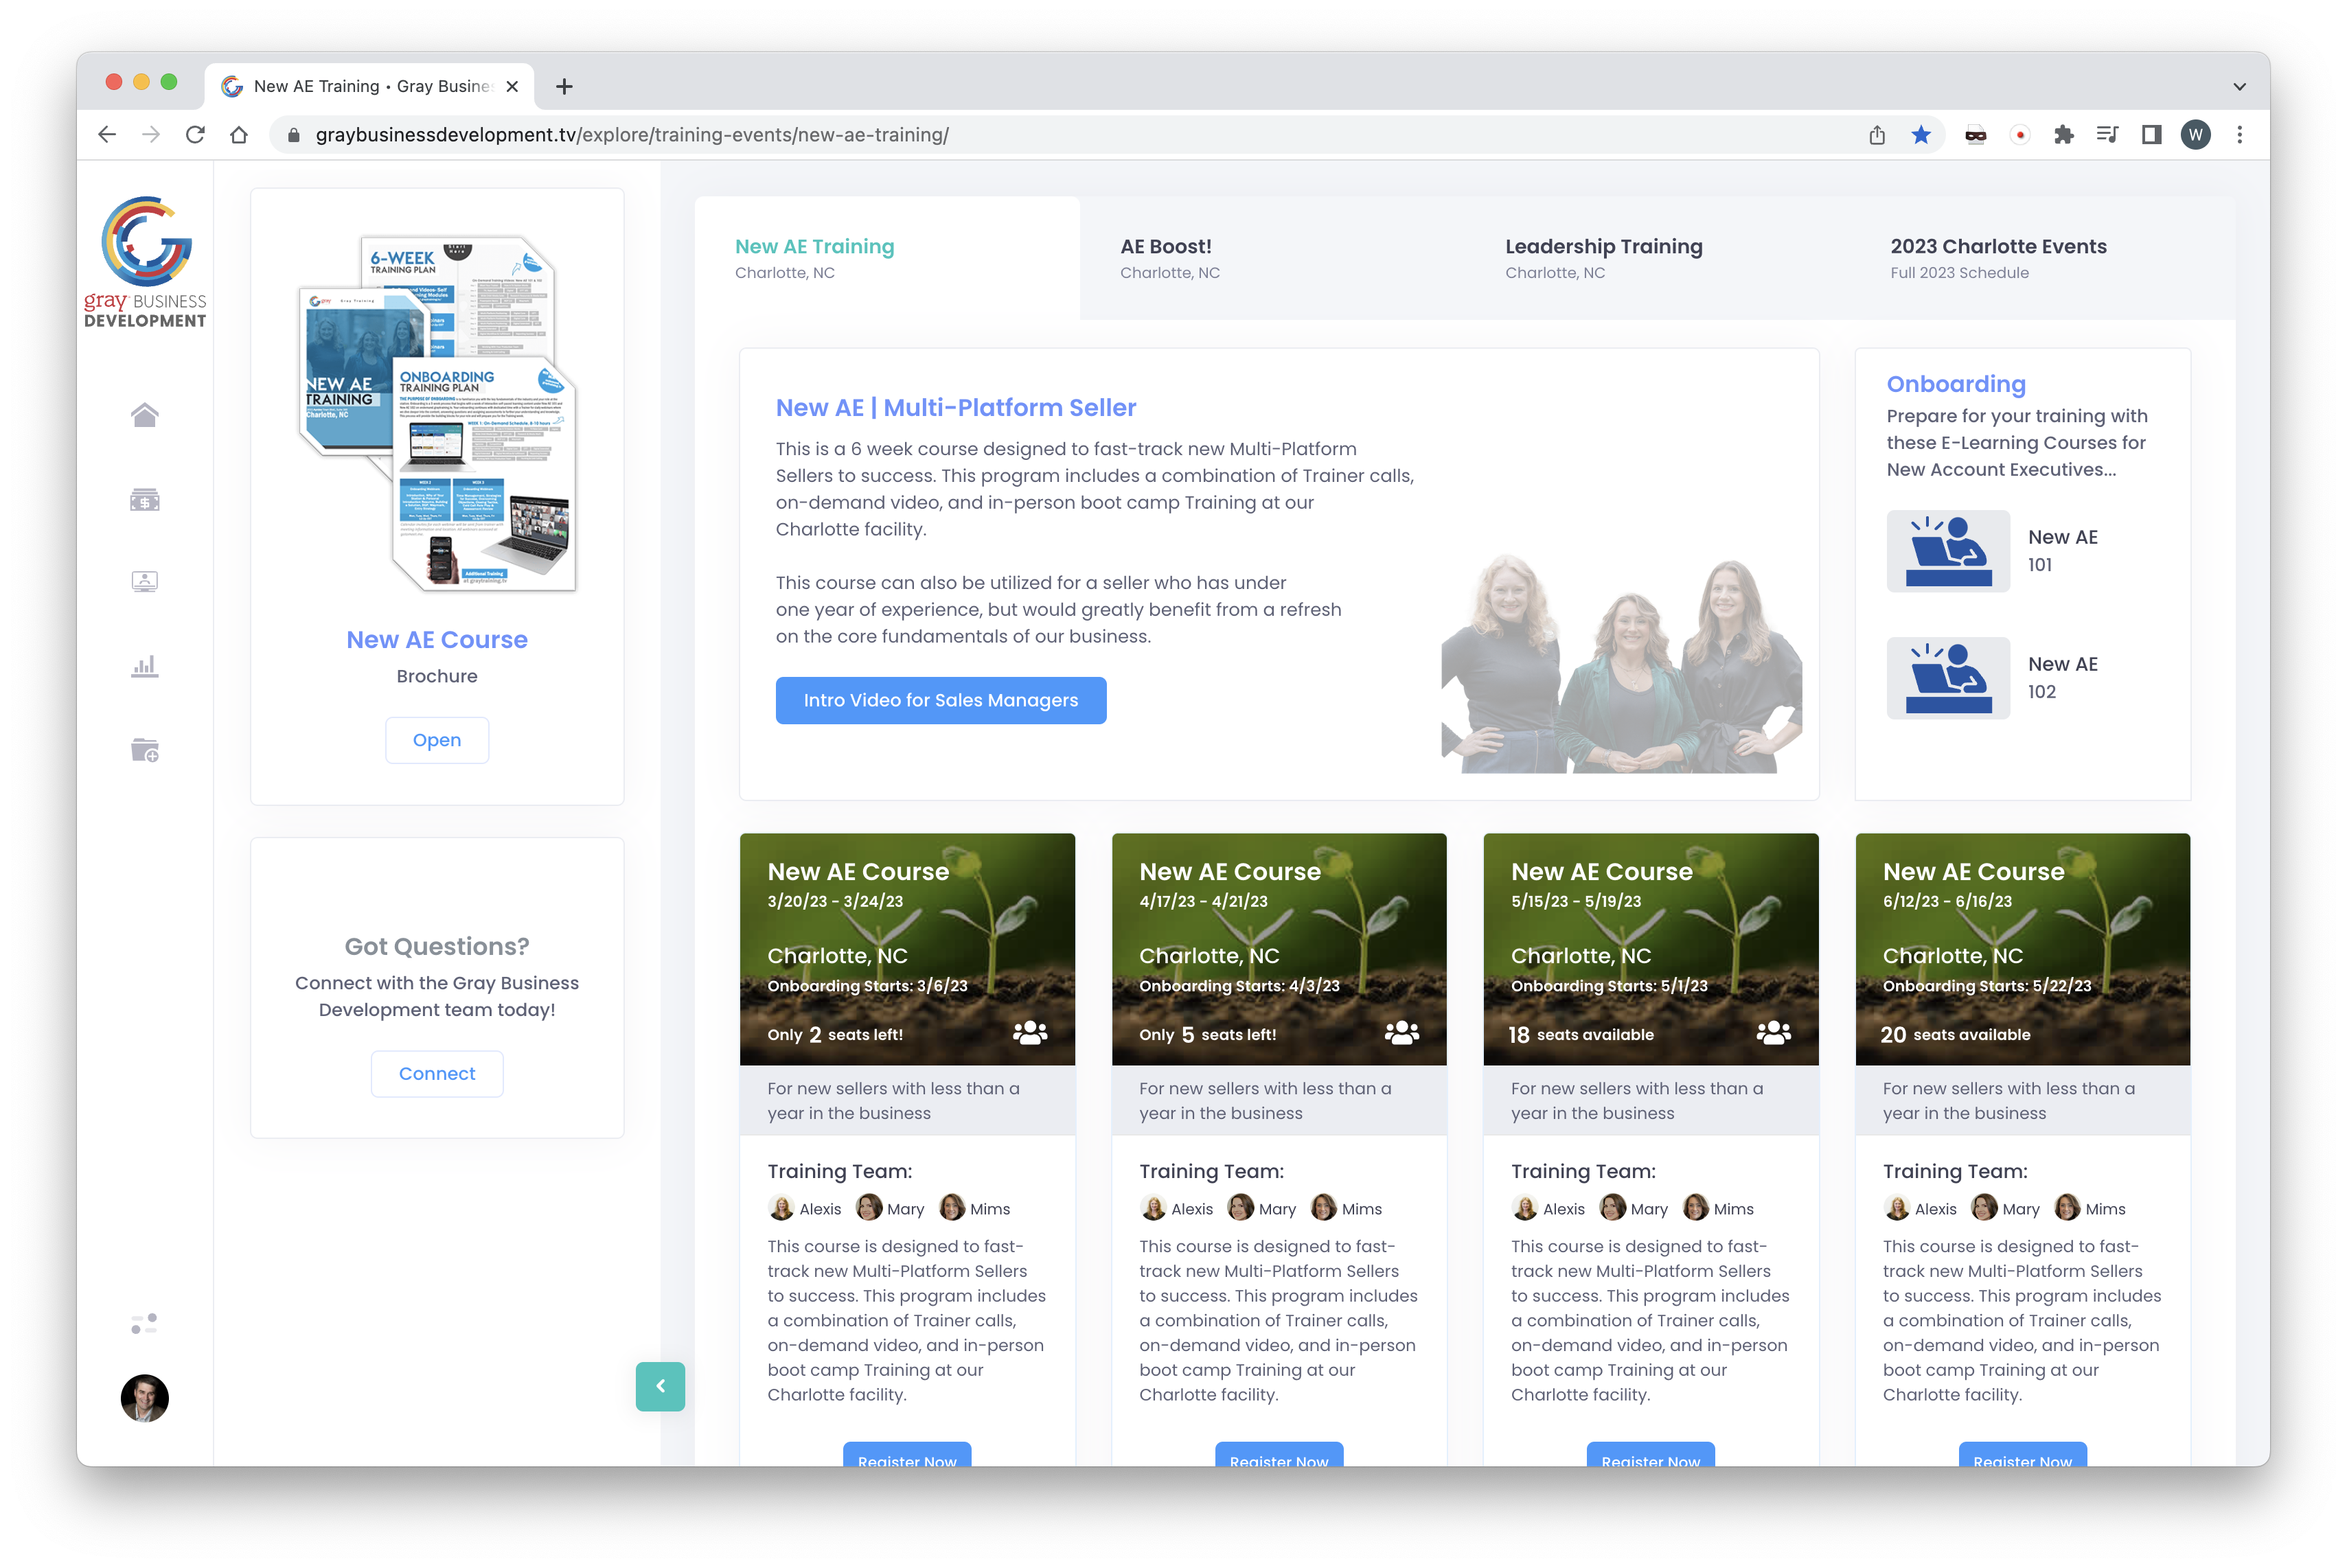
Task: Click the Connect button
Action: click(437, 1074)
